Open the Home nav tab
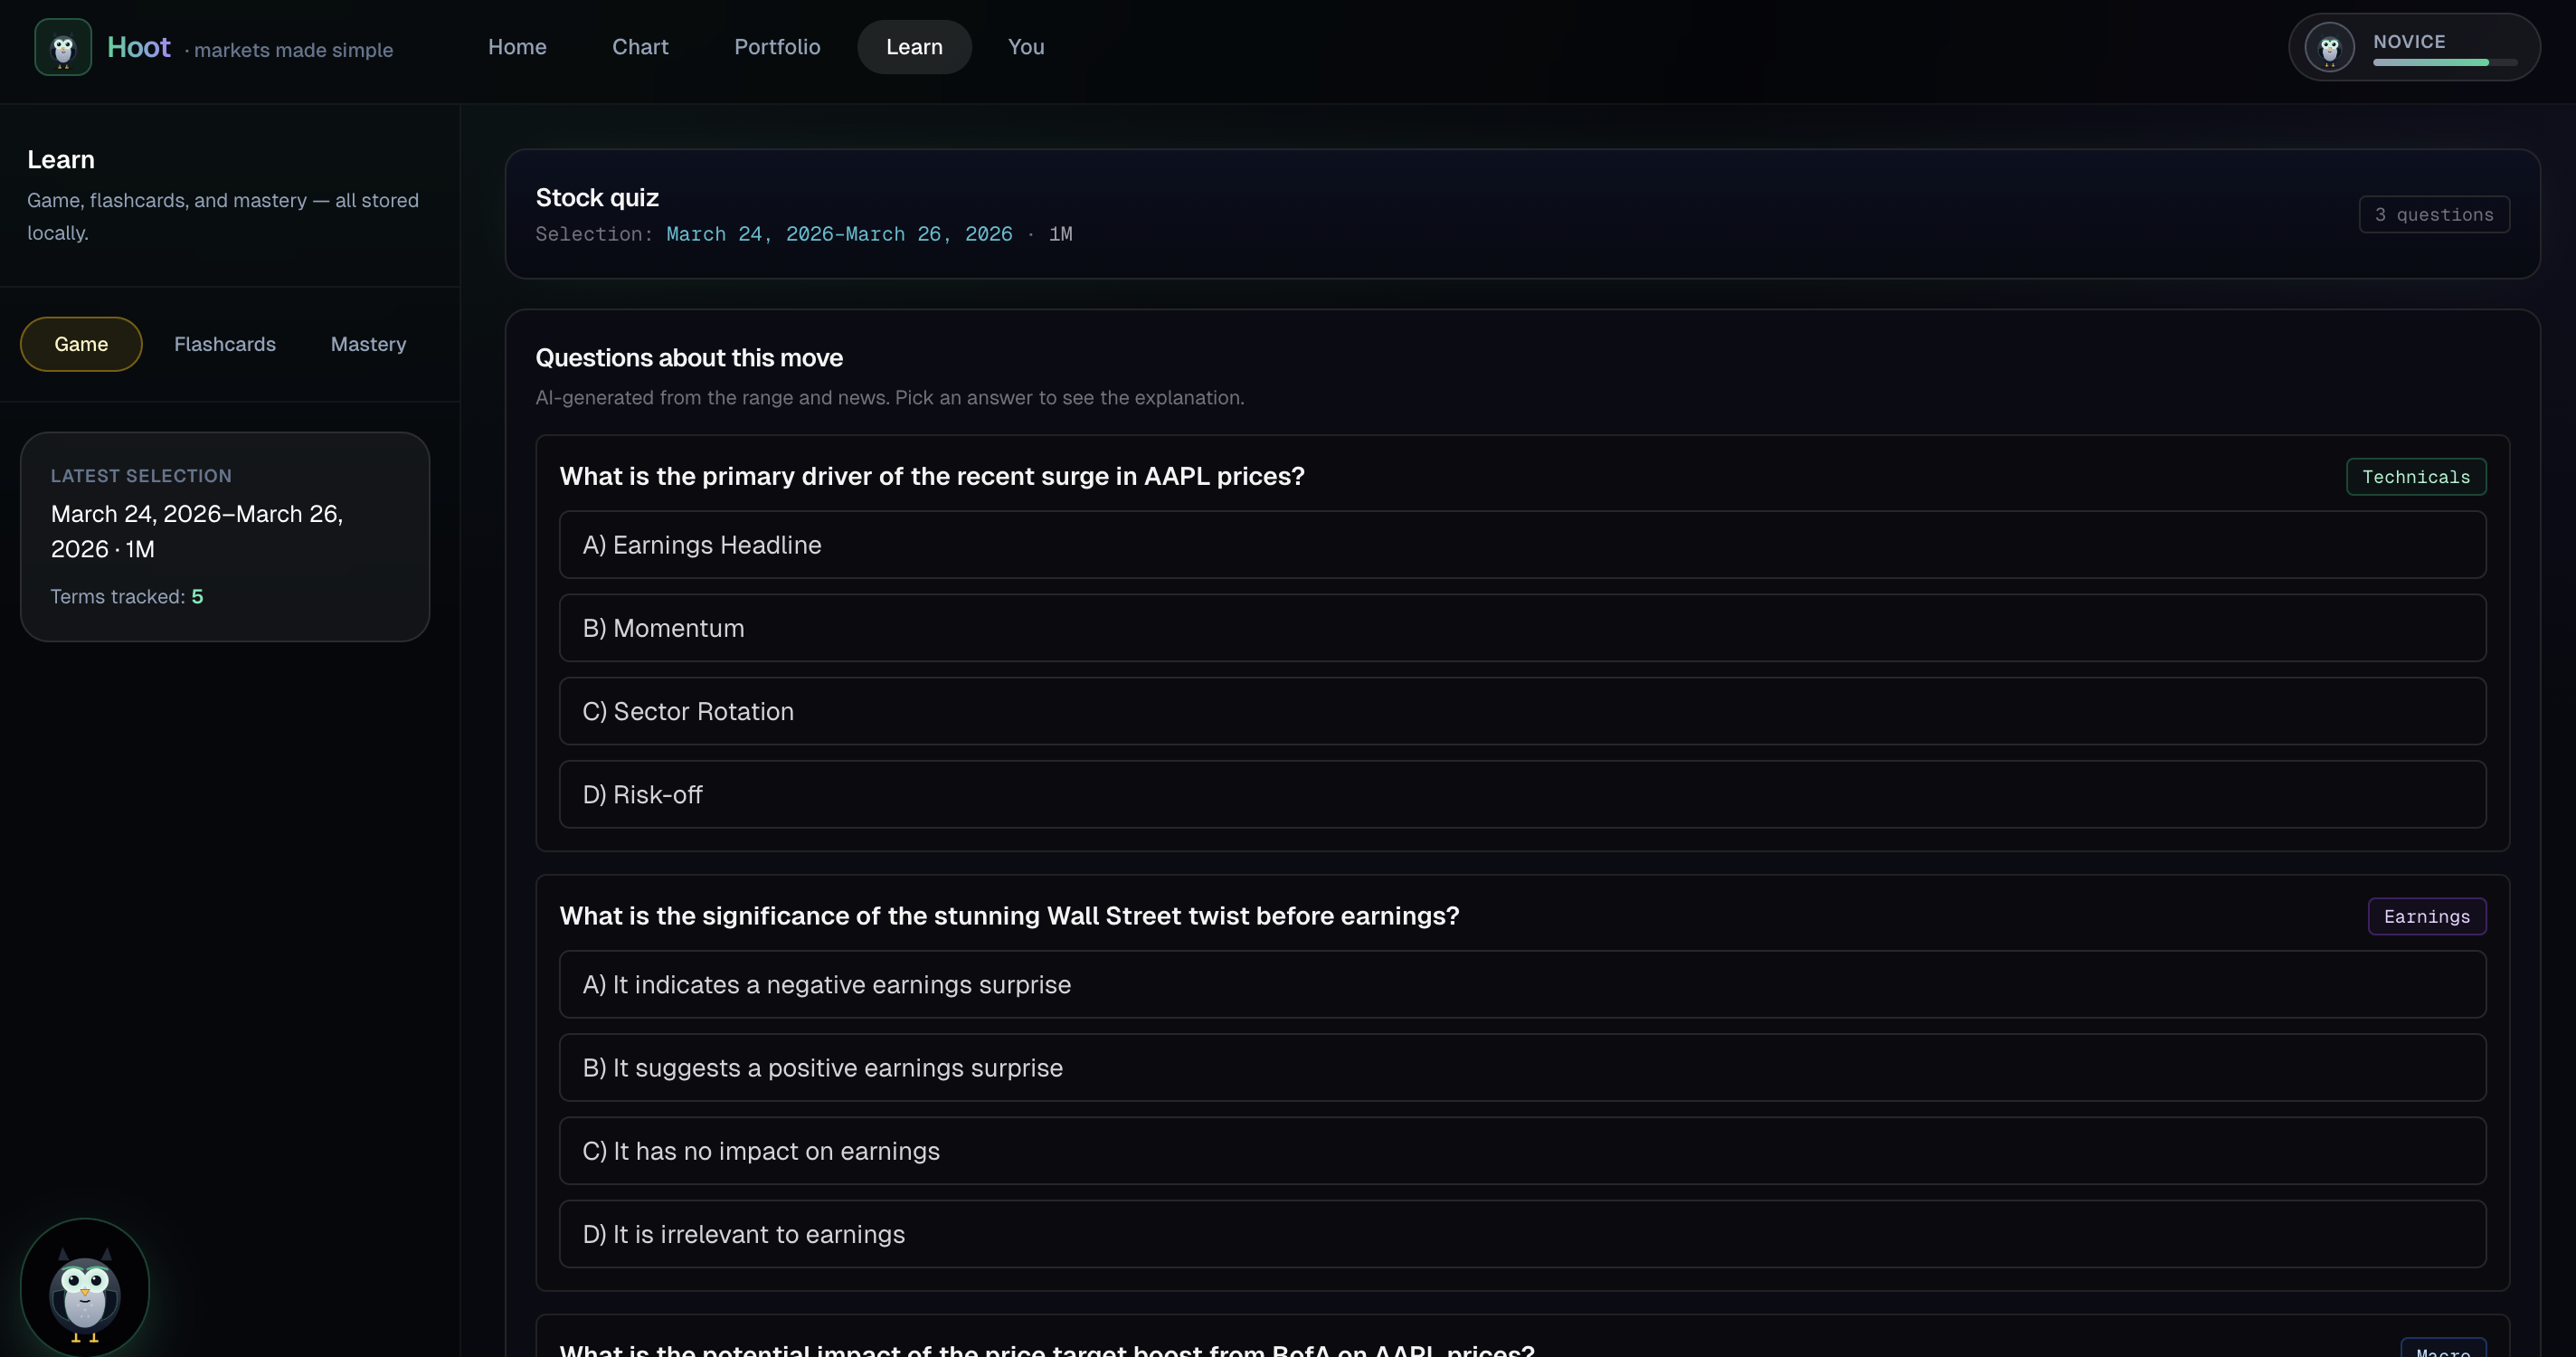Image resolution: width=2576 pixels, height=1357 pixels. point(517,47)
